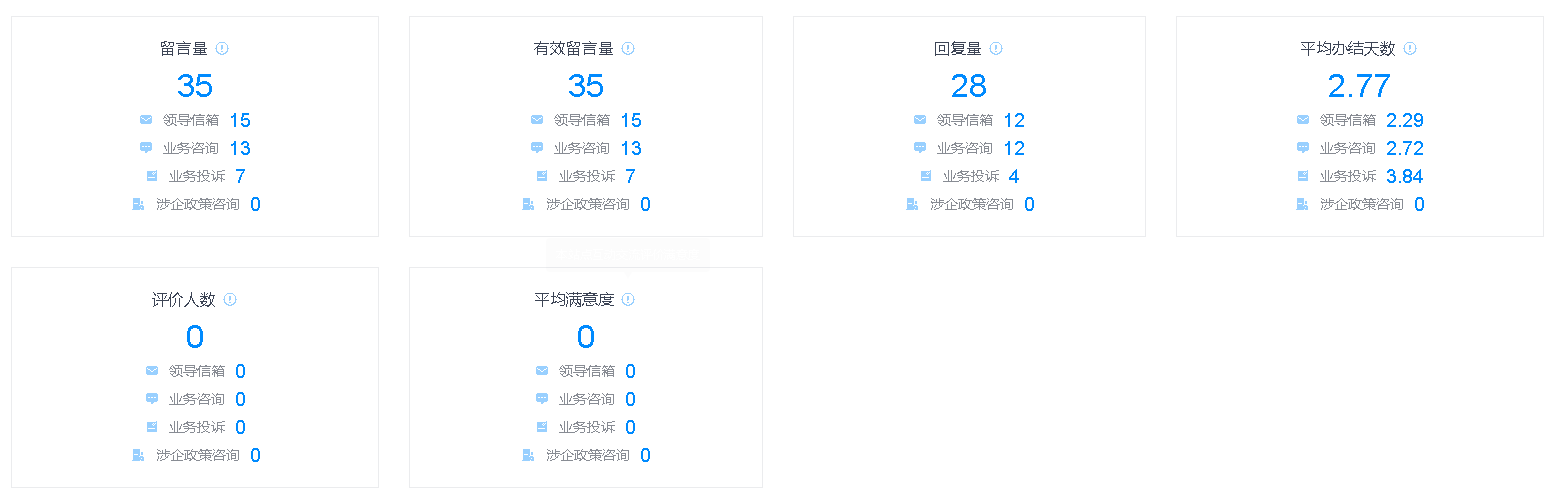The height and width of the screenshot is (493, 1563).
Task: Click info icon next to 回复量
Action: tap(996, 48)
